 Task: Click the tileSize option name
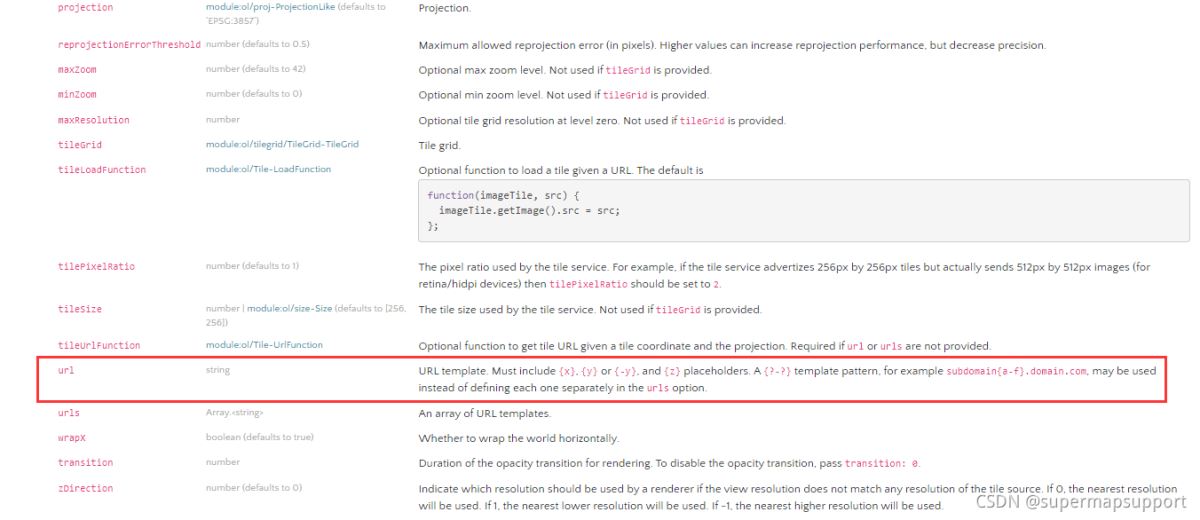(80, 309)
